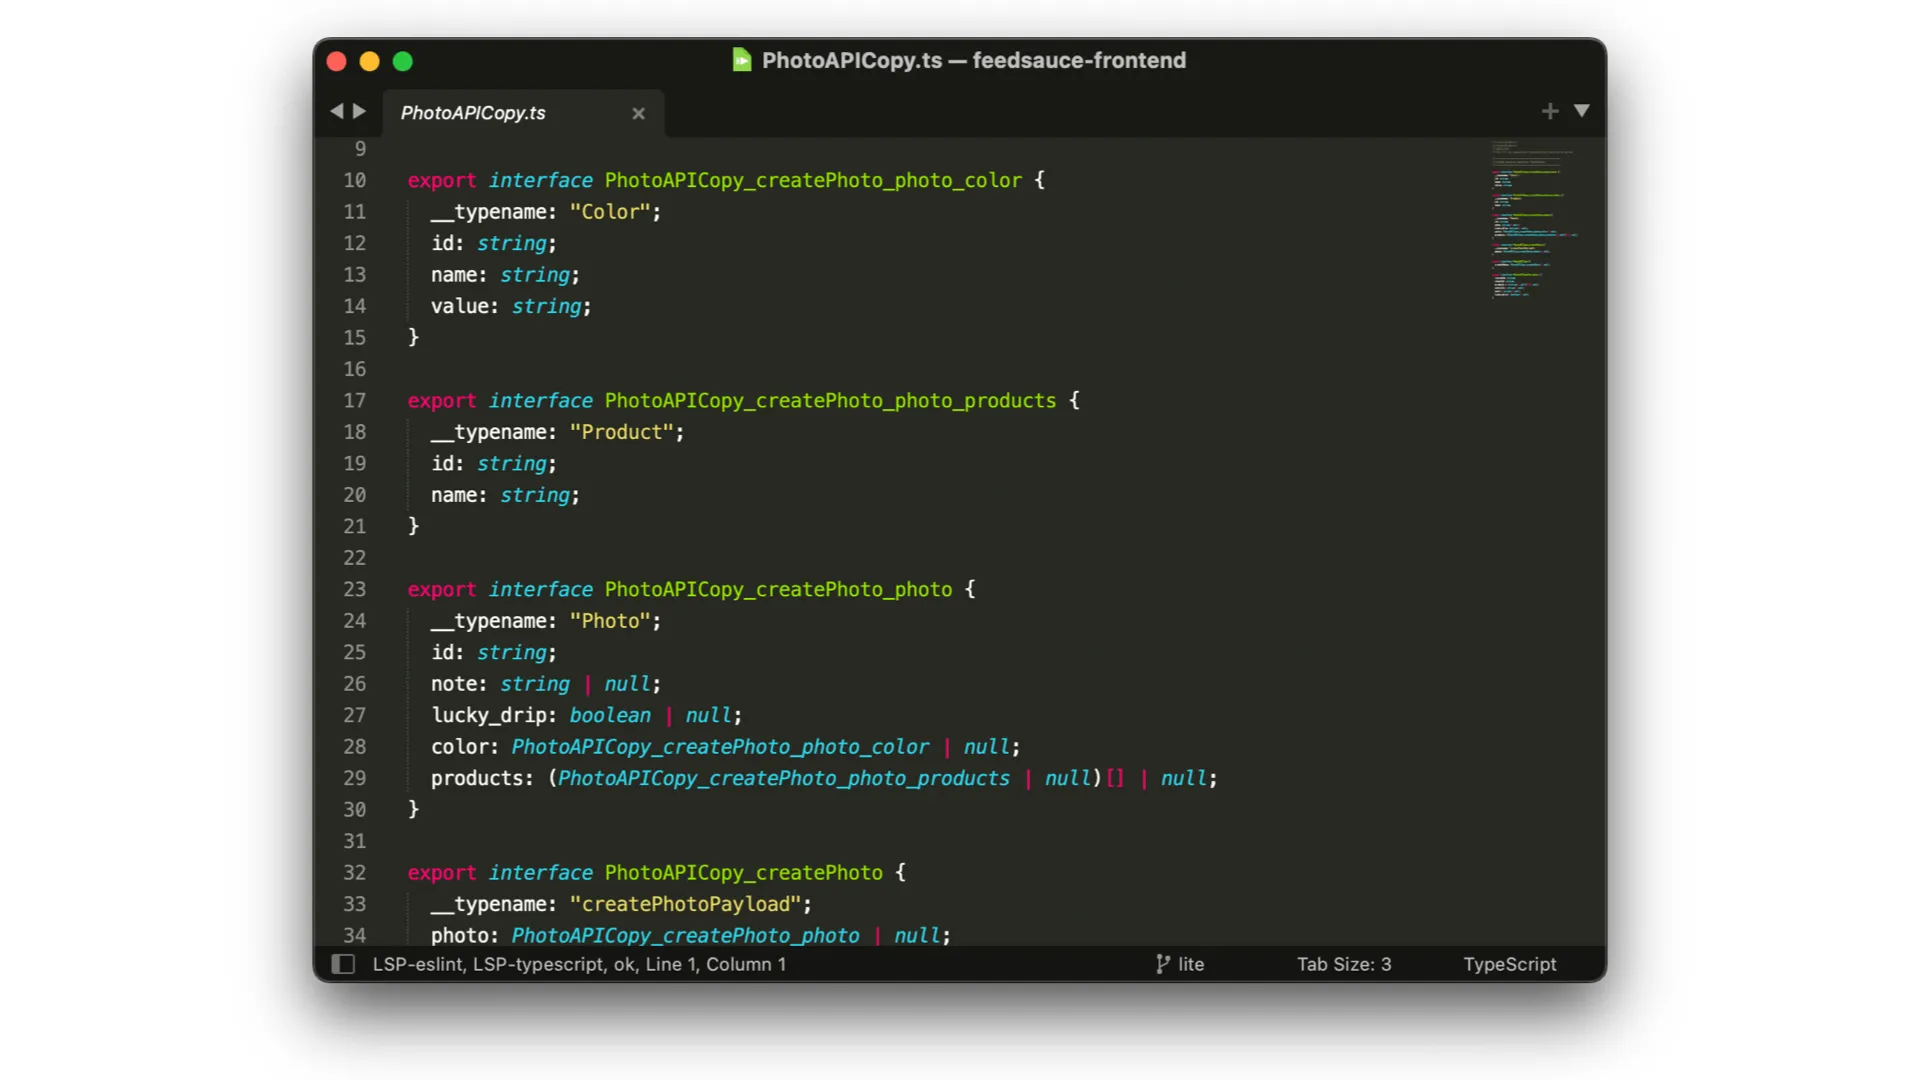Select the PhotoAPICopy.ts tab

pos(473,113)
